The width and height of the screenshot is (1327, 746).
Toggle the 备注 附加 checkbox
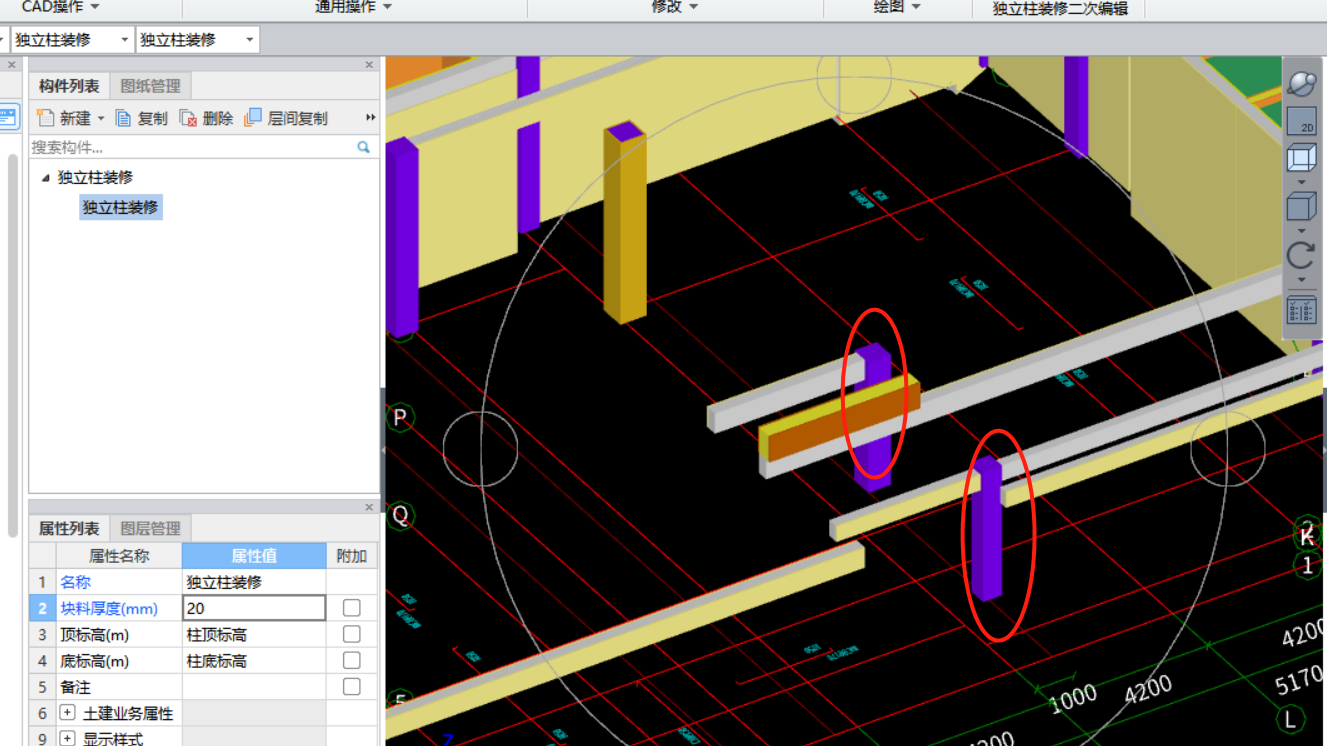[x=351, y=686]
